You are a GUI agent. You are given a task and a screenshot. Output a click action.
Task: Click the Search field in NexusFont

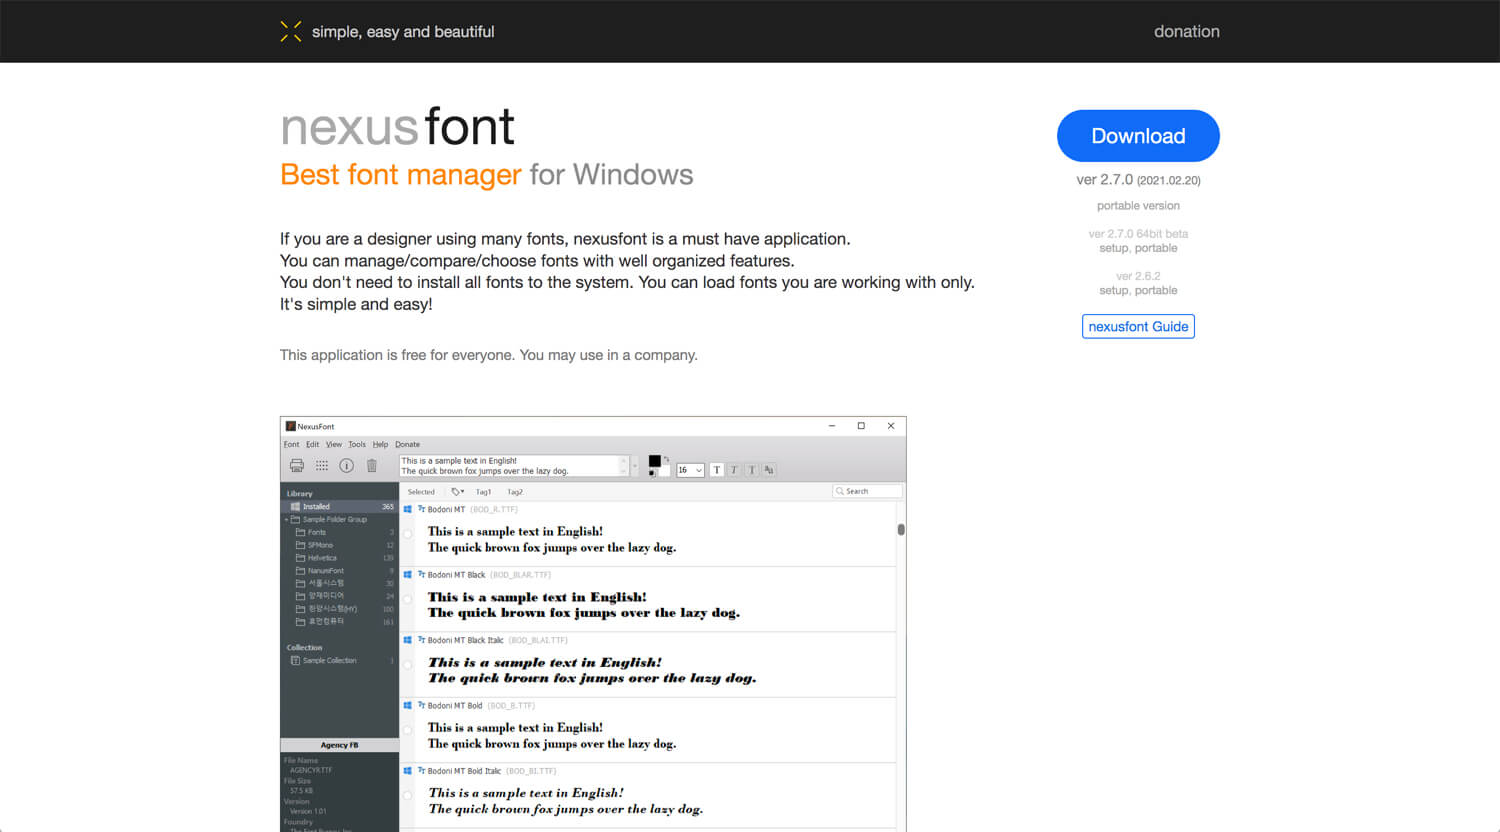click(x=868, y=491)
